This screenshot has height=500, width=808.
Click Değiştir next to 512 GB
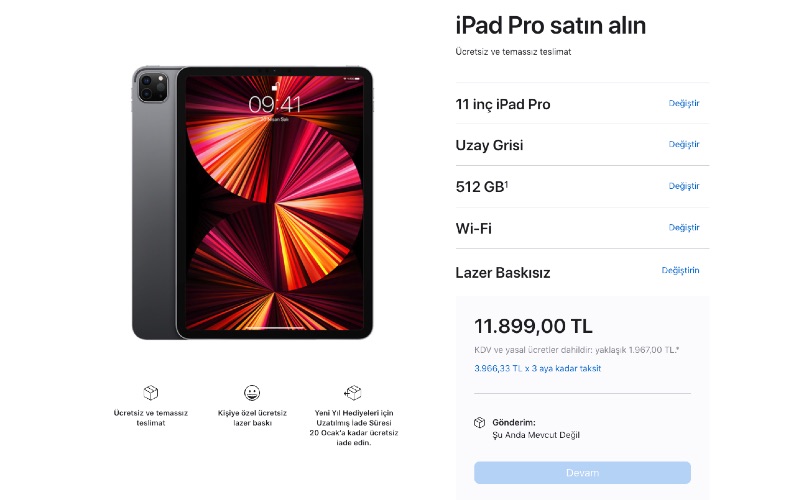(x=684, y=186)
